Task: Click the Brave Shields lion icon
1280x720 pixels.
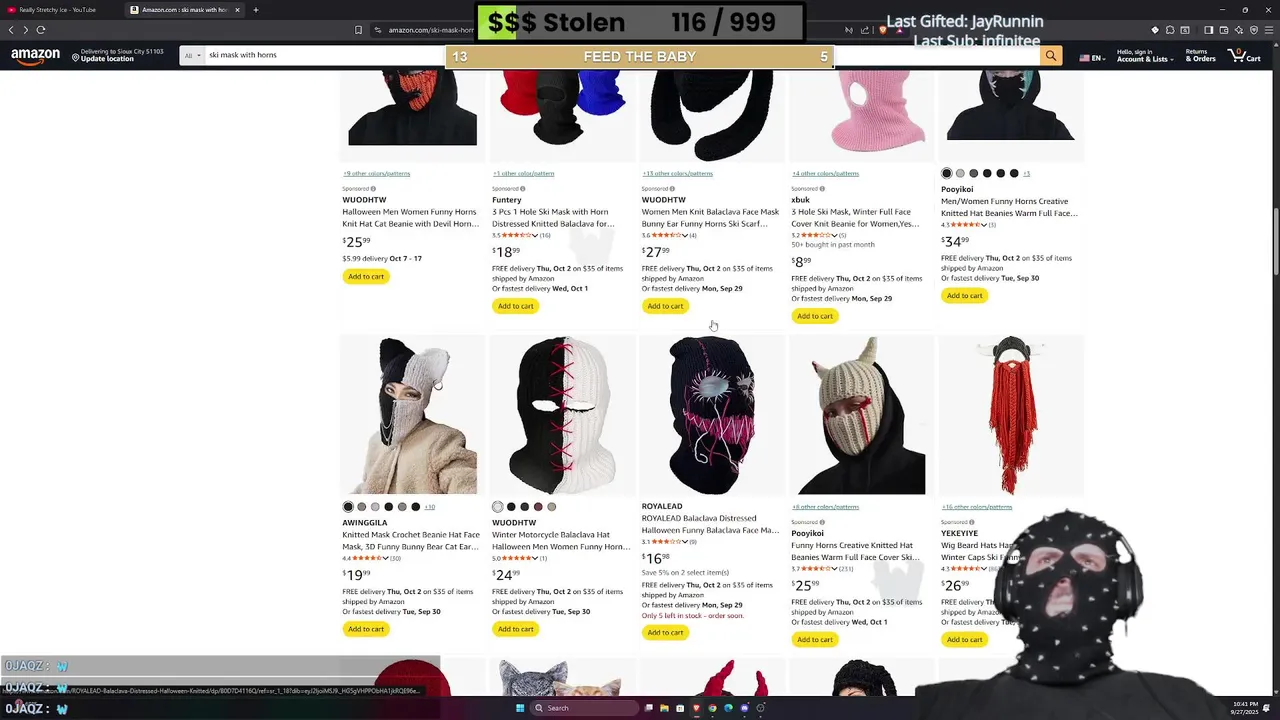Action: (x=882, y=30)
